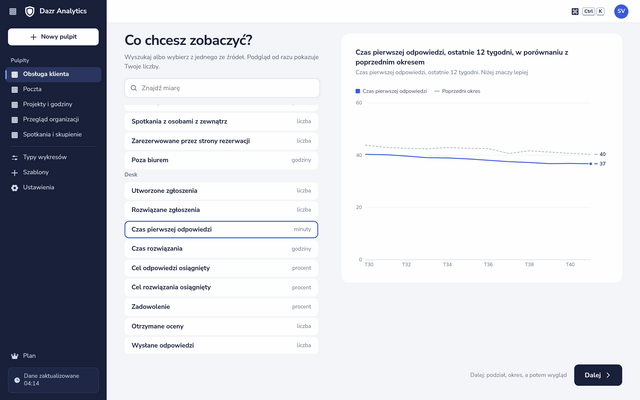Click the clock icon beside Dane zaktualizowane
This screenshot has height=400, width=640.
point(17,380)
